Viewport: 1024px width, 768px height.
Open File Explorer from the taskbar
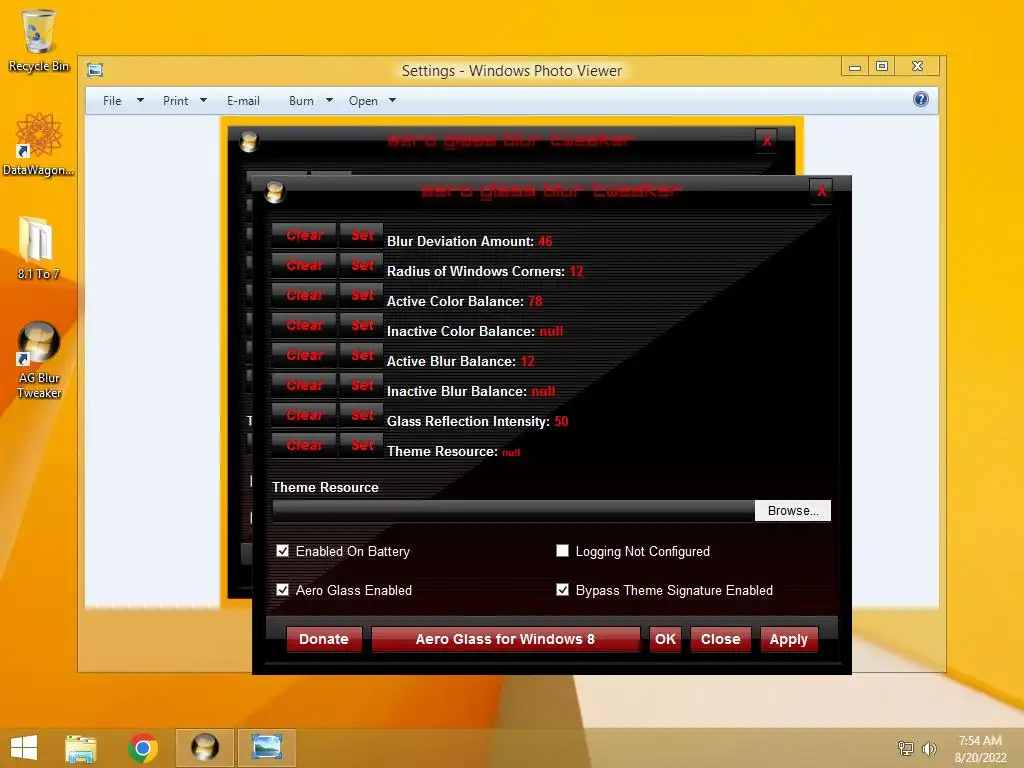point(81,748)
